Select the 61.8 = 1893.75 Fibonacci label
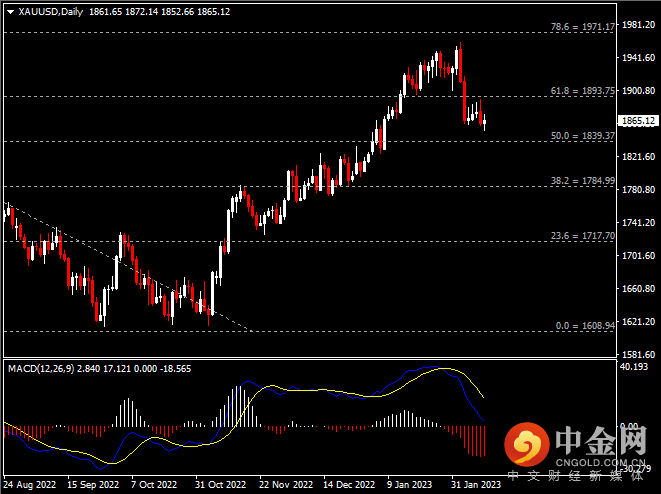 pyautogui.click(x=582, y=91)
